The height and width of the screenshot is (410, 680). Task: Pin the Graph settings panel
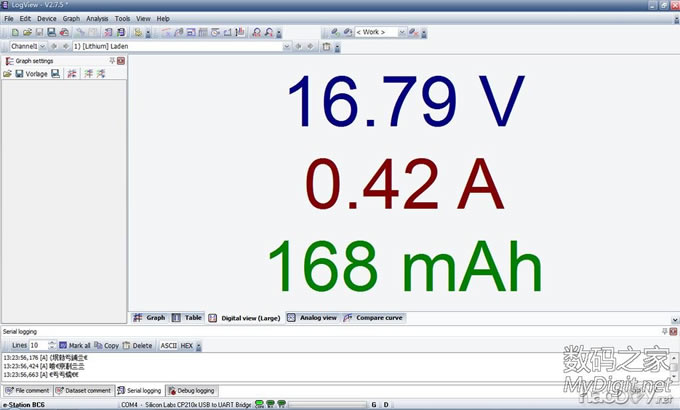click(x=112, y=61)
